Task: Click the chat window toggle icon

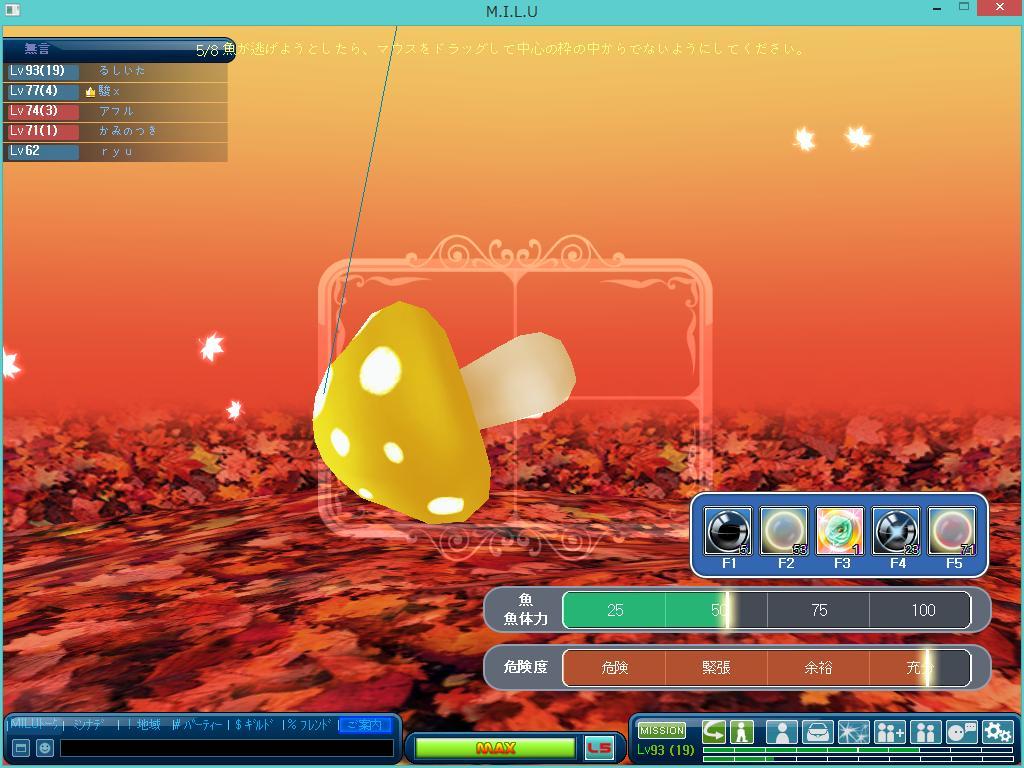Action: coord(20,748)
